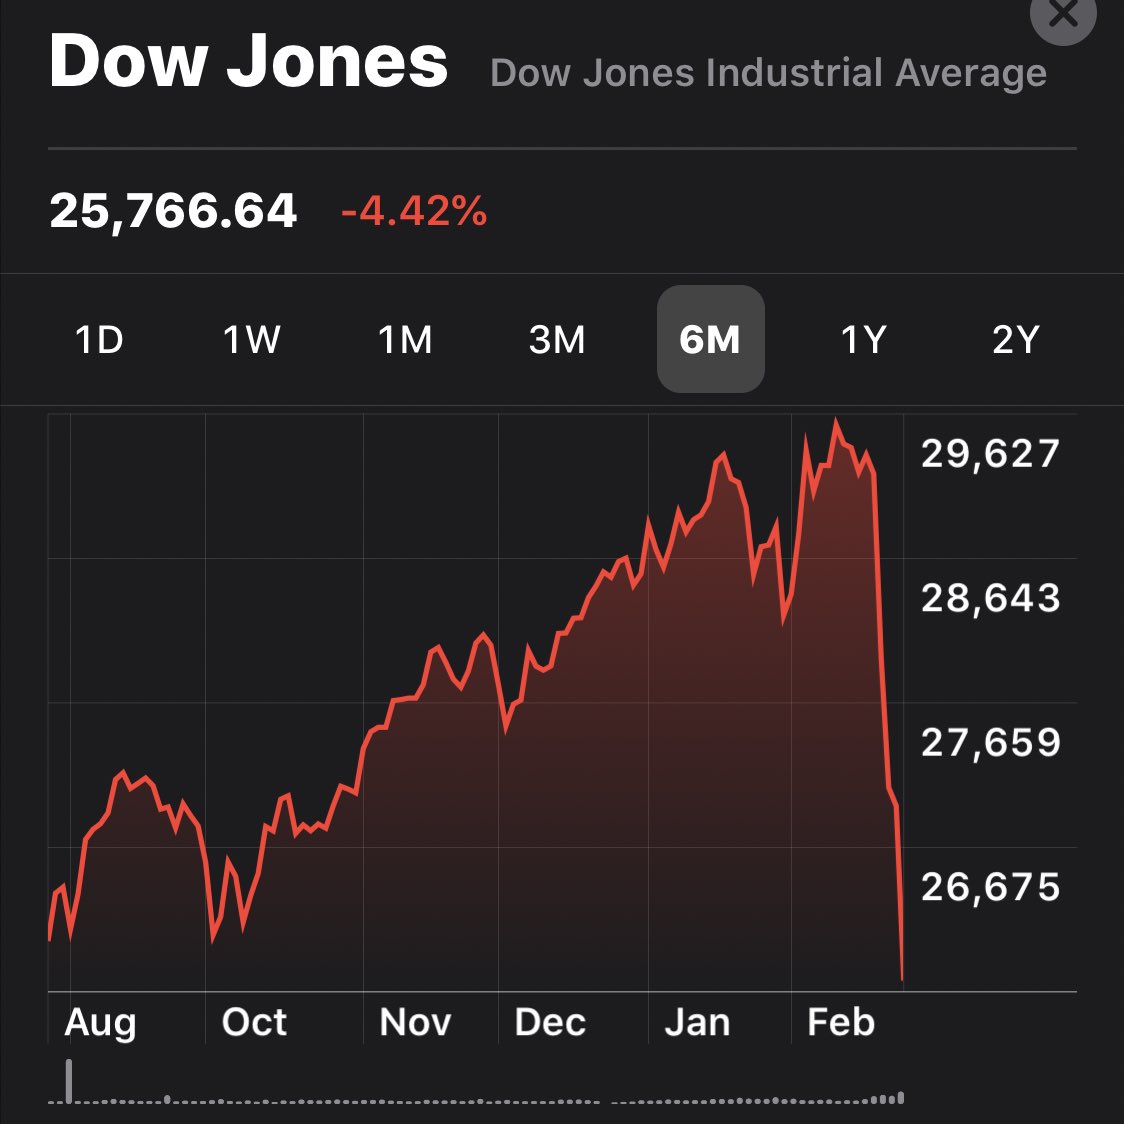Switch chart to 1Y range
This screenshot has height=1124, width=1124.
863,340
